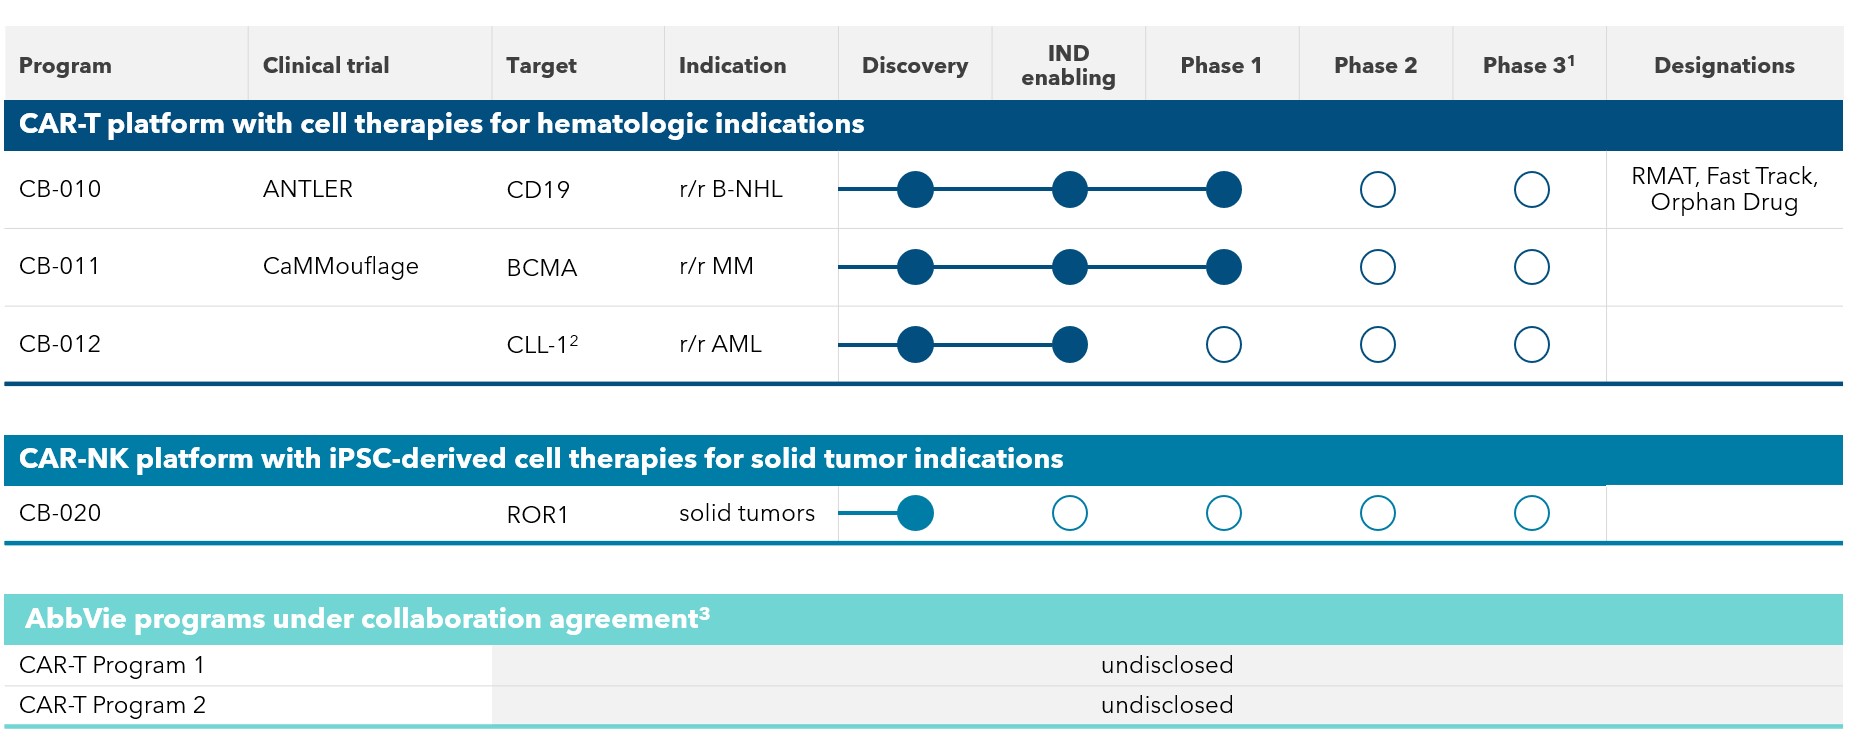
Task: Click CB-011's filled IND enabling circle
Action: pos(1069,267)
